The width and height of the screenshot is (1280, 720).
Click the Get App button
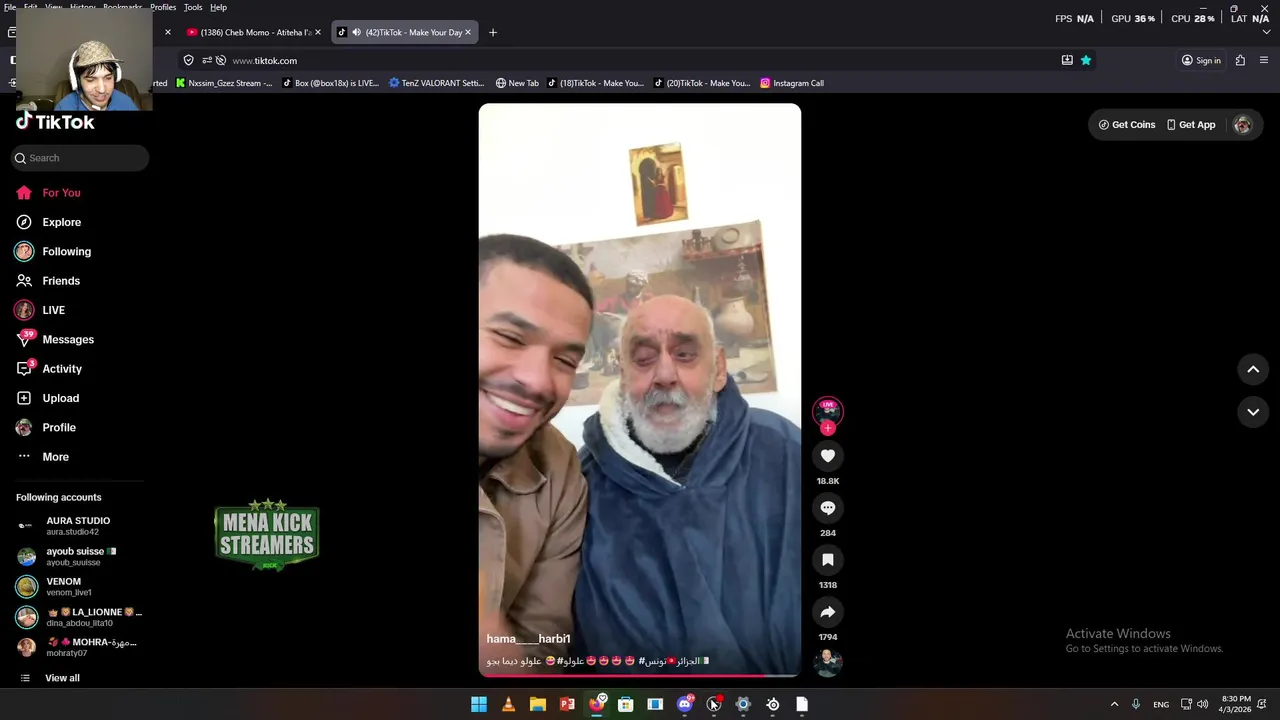(x=1191, y=125)
